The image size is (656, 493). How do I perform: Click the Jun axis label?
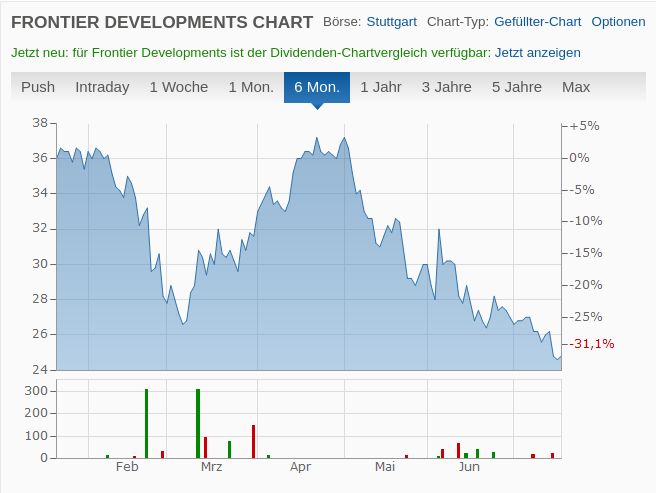point(469,467)
